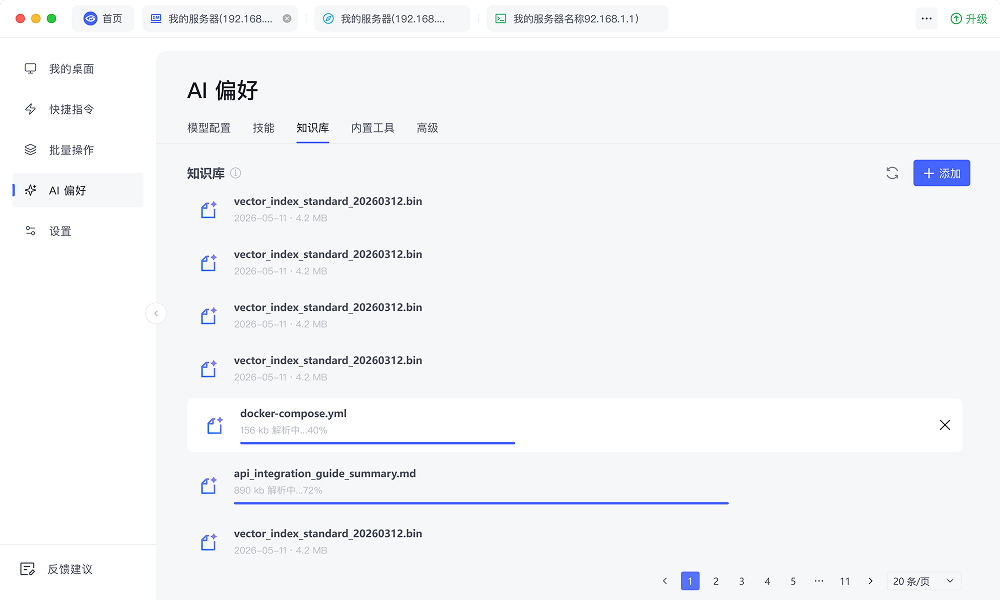Click api_integration_guide_summary.md file name
Image resolution: width=1000 pixels, height=600 pixels.
tap(325, 474)
